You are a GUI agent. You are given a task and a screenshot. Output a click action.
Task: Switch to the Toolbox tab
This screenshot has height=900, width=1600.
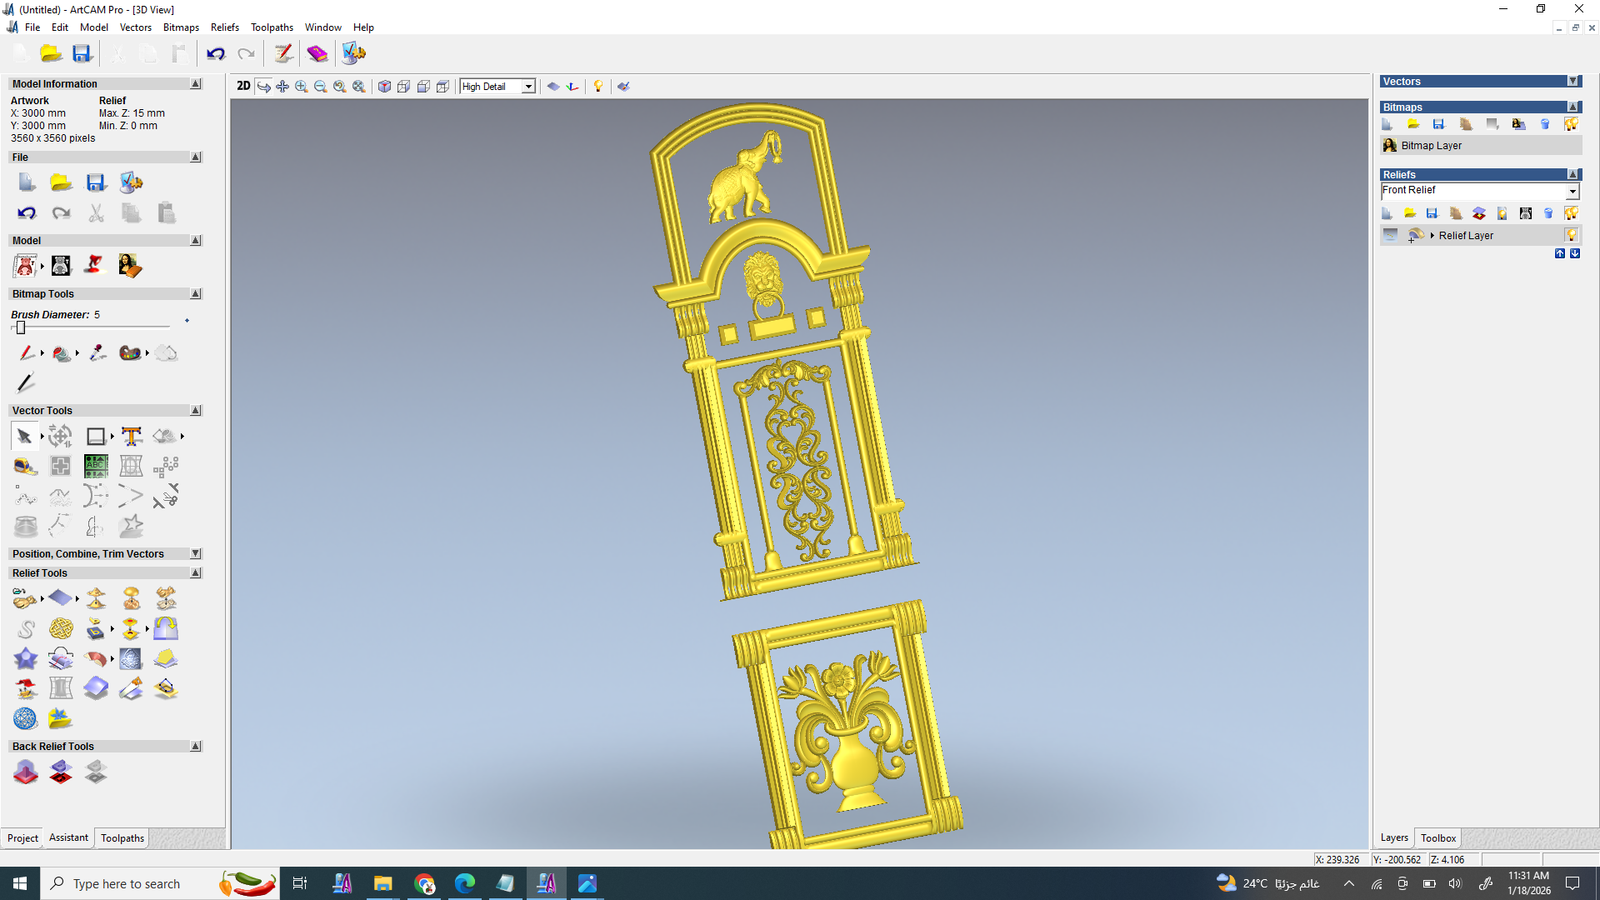pyautogui.click(x=1438, y=838)
